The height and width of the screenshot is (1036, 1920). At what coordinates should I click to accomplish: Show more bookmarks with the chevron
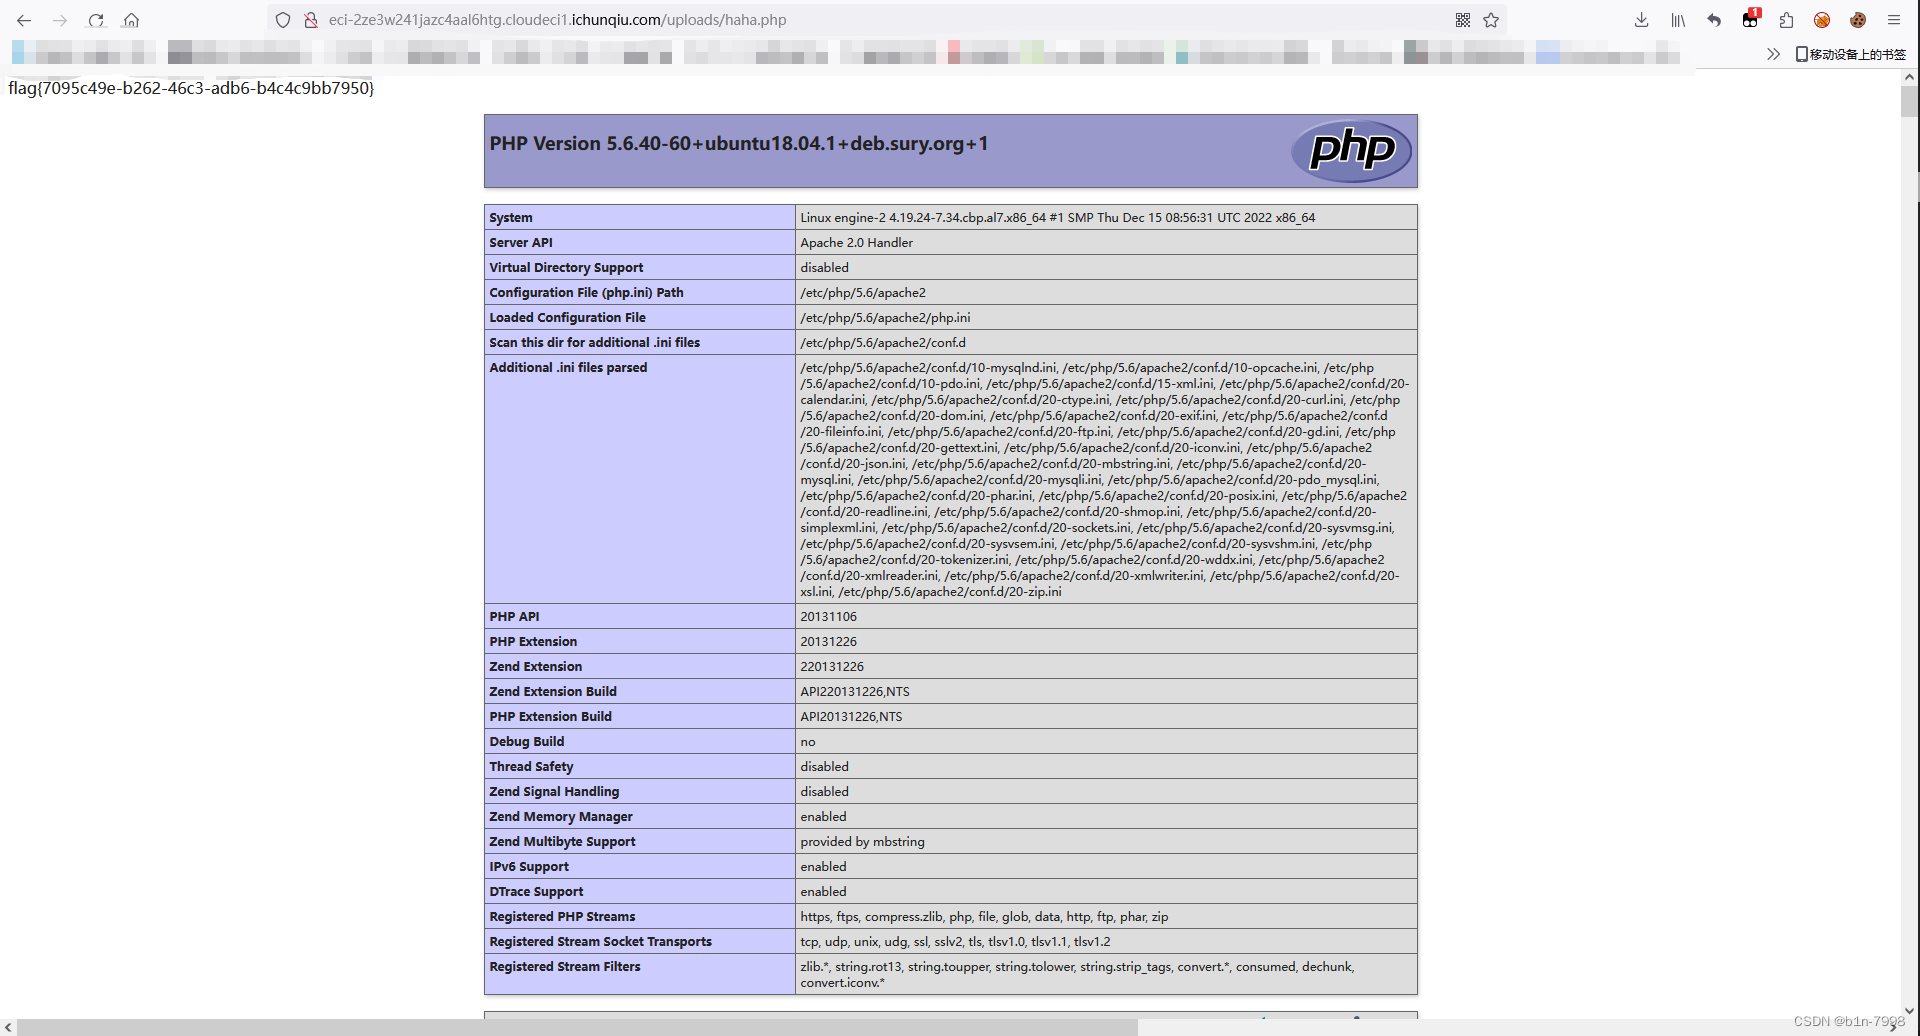(1773, 54)
